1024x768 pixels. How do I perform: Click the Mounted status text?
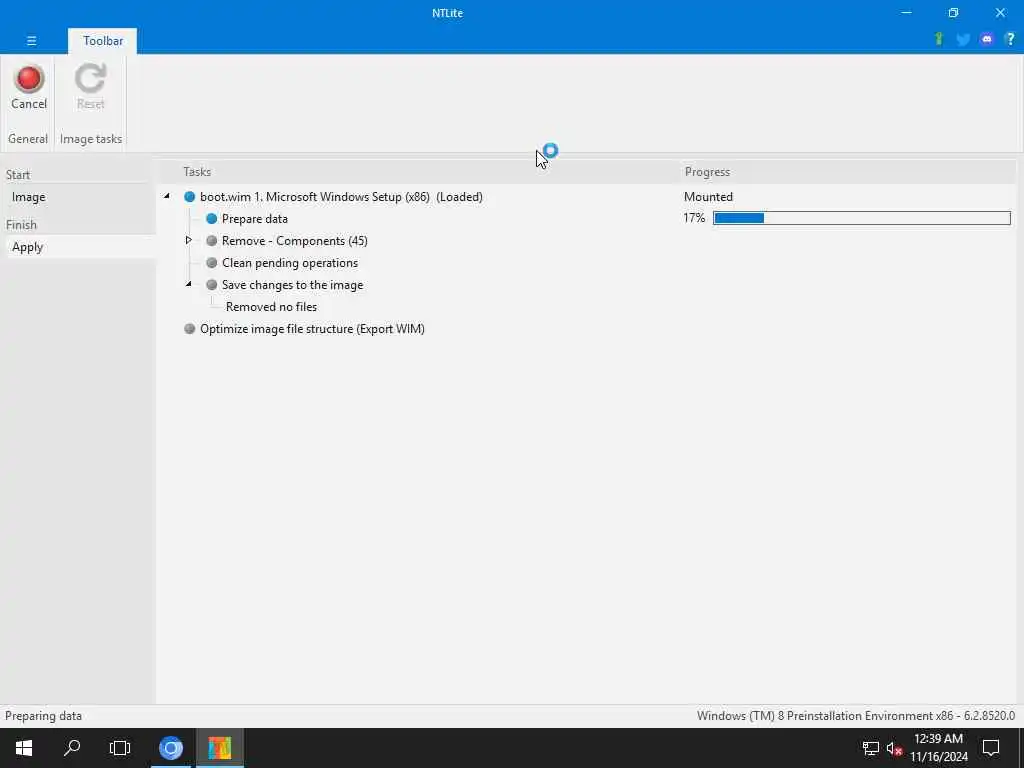pos(708,197)
